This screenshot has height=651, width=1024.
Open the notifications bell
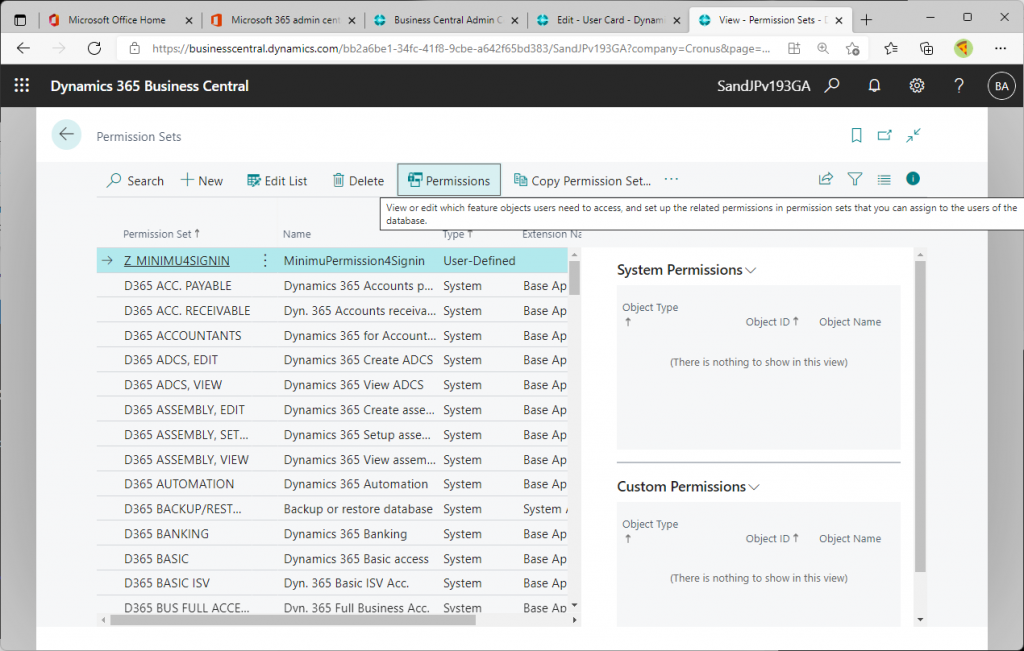coord(874,86)
